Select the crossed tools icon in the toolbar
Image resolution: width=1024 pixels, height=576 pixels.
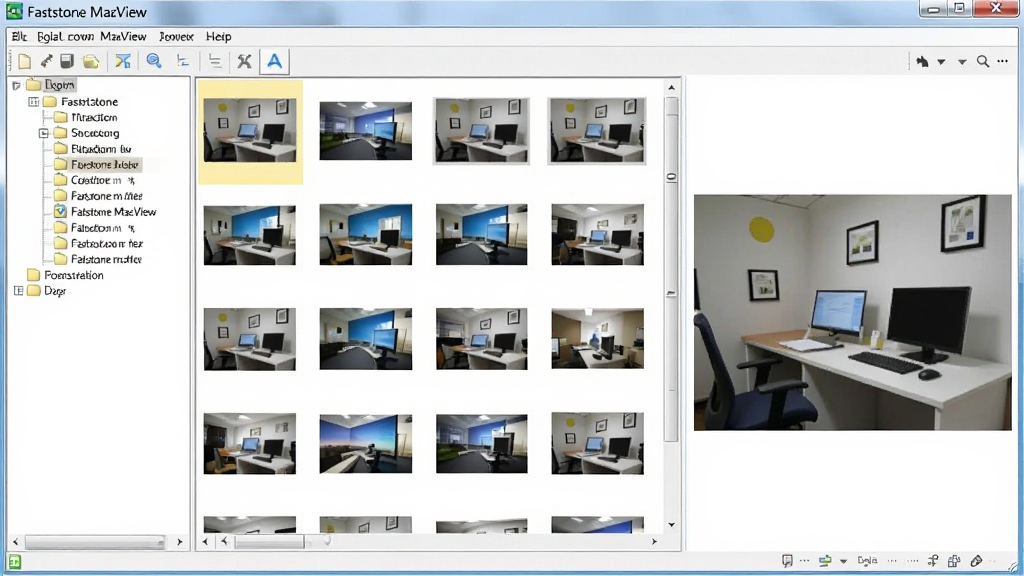click(244, 61)
